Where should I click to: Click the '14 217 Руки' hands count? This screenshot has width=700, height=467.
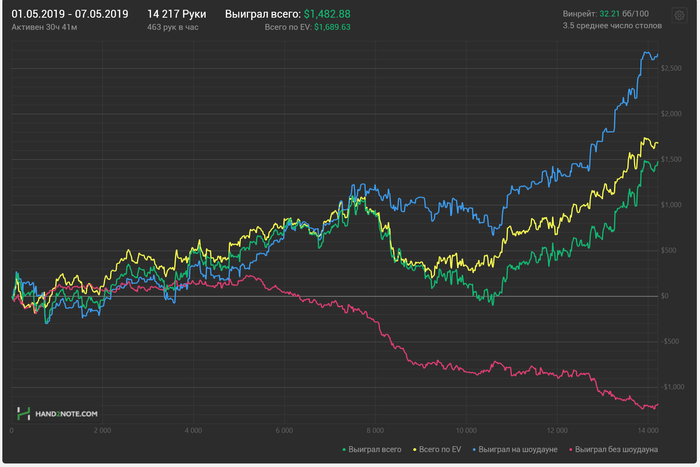(177, 14)
